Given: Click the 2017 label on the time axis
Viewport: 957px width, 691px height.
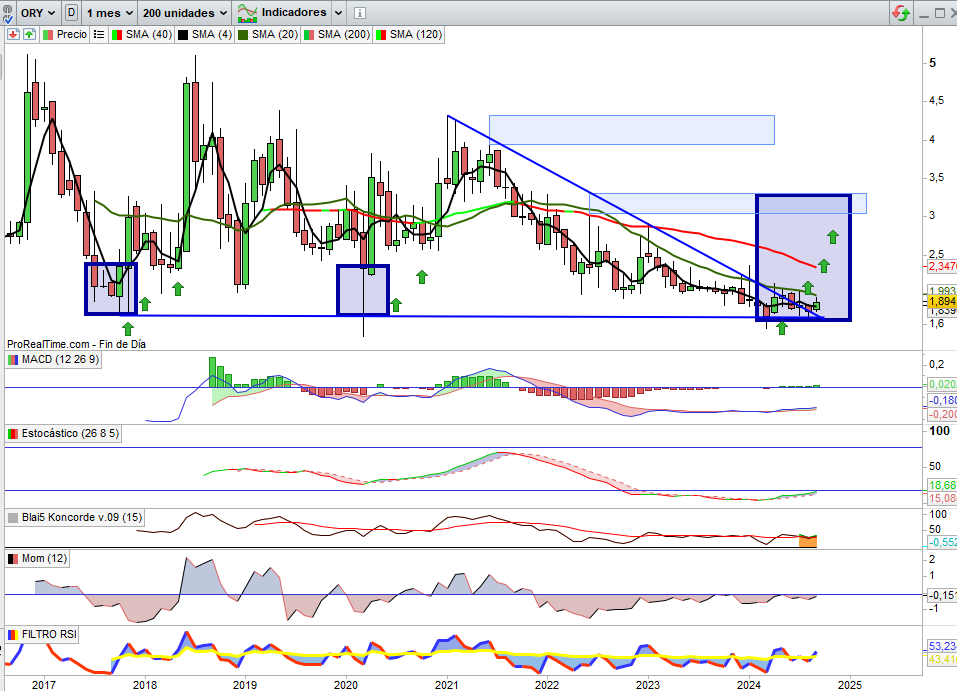Looking at the screenshot, I should pyautogui.click(x=44, y=685).
